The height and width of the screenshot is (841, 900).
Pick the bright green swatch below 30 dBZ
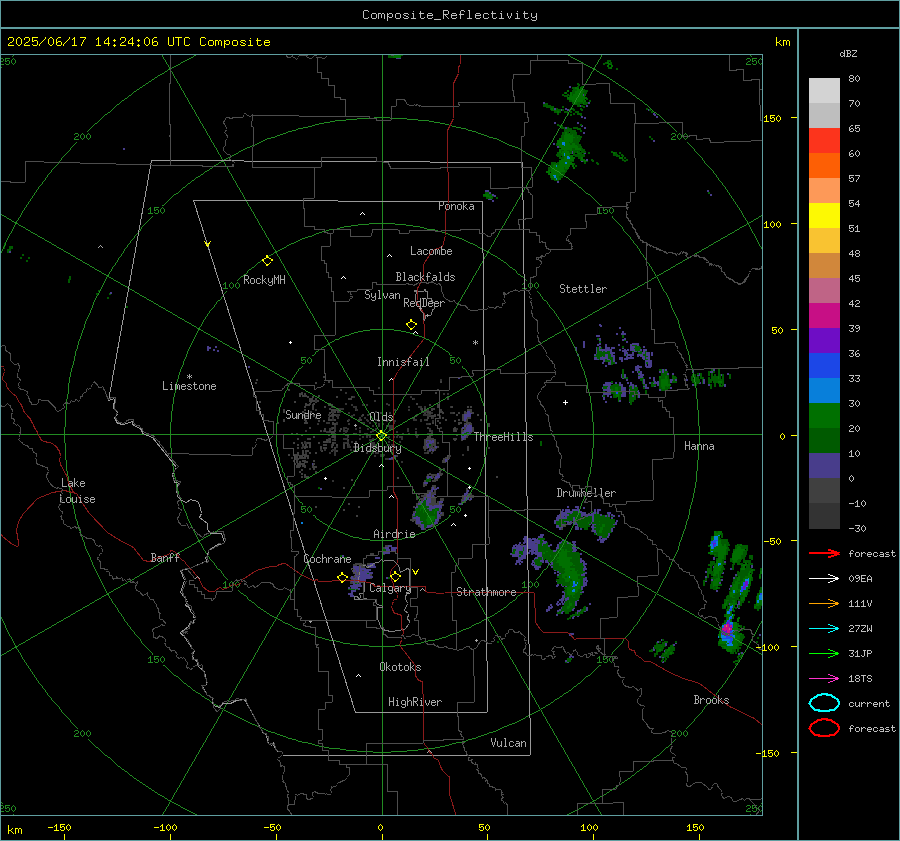pos(824,416)
